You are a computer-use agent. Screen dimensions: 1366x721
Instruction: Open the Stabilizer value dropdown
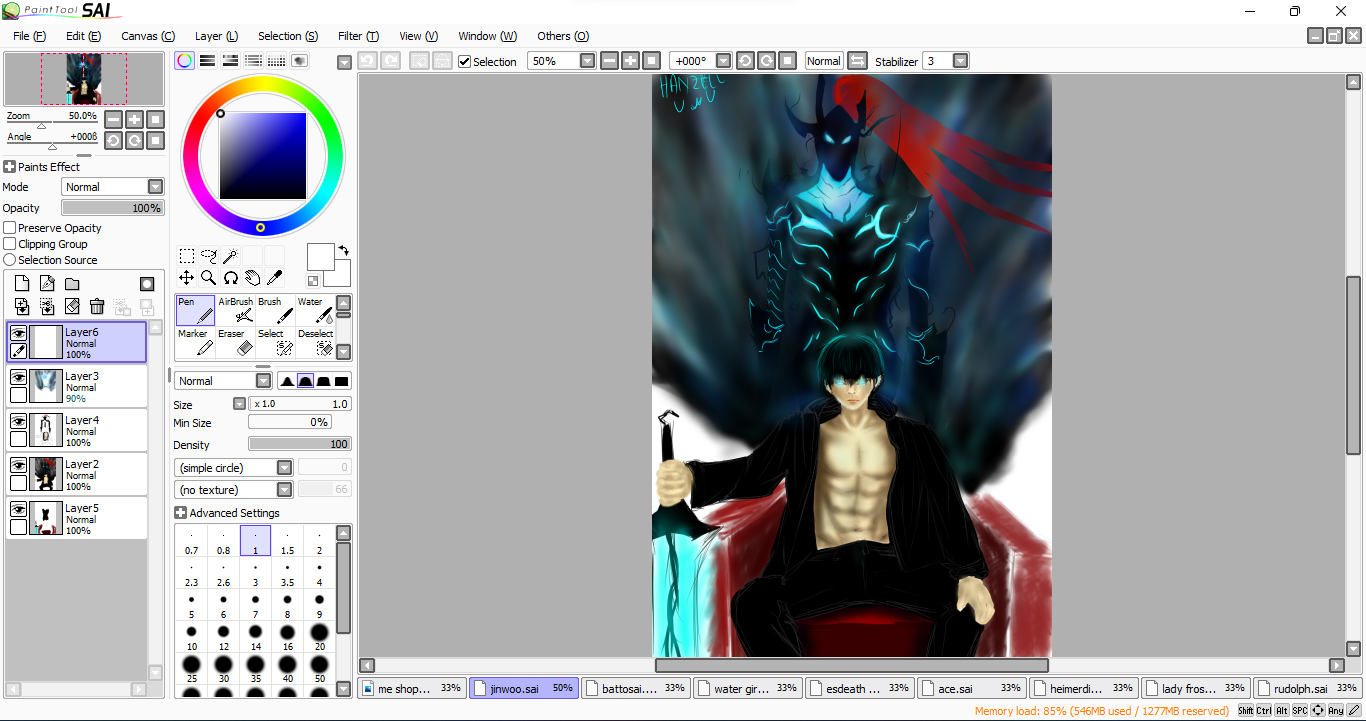click(x=961, y=61)
